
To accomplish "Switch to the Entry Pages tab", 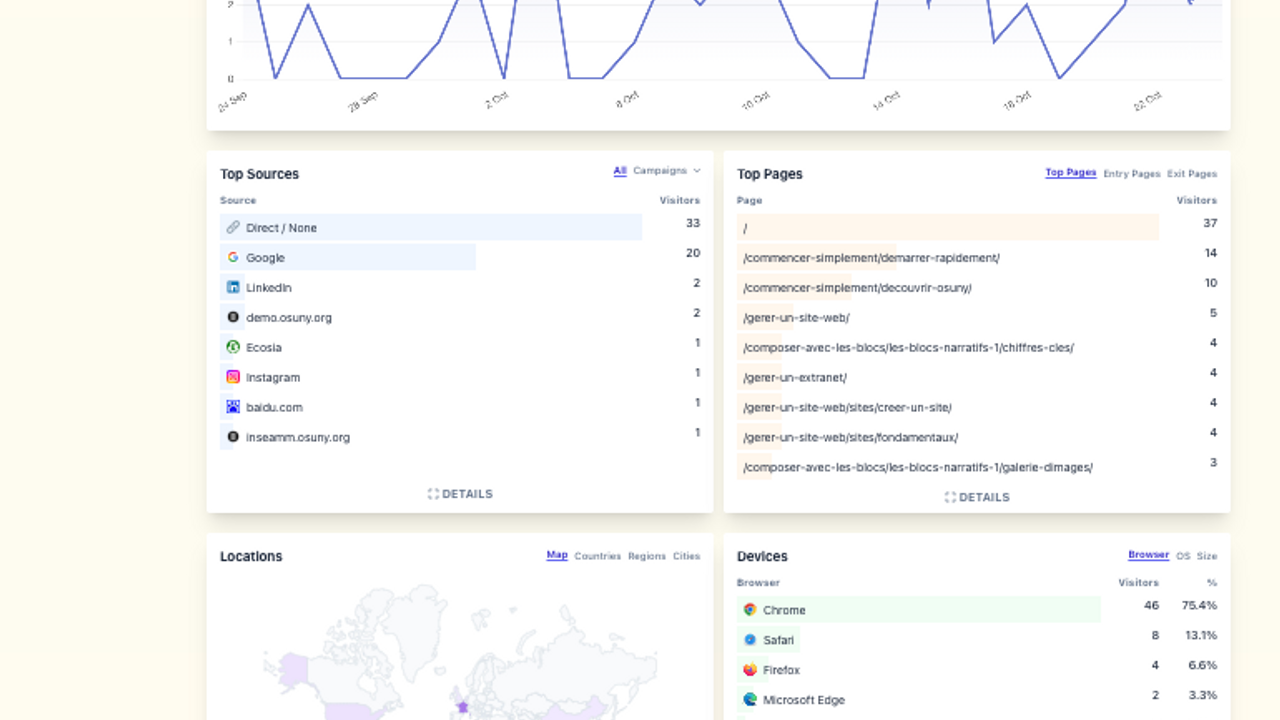I will [x=1131, y=173].
